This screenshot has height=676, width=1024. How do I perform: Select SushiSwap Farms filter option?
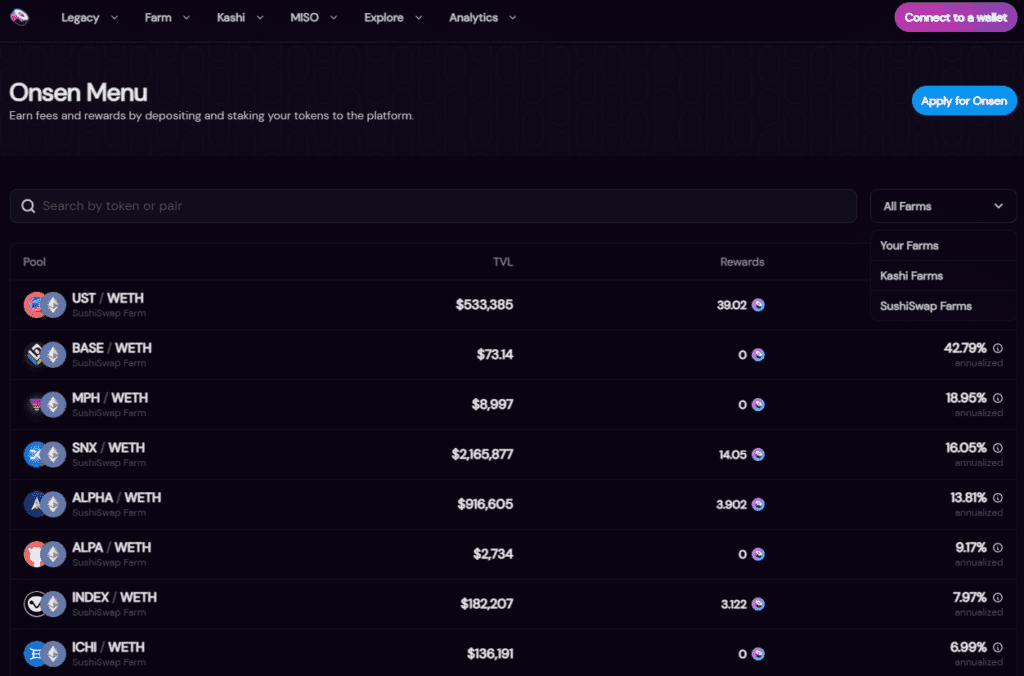(x=943, y=306)
